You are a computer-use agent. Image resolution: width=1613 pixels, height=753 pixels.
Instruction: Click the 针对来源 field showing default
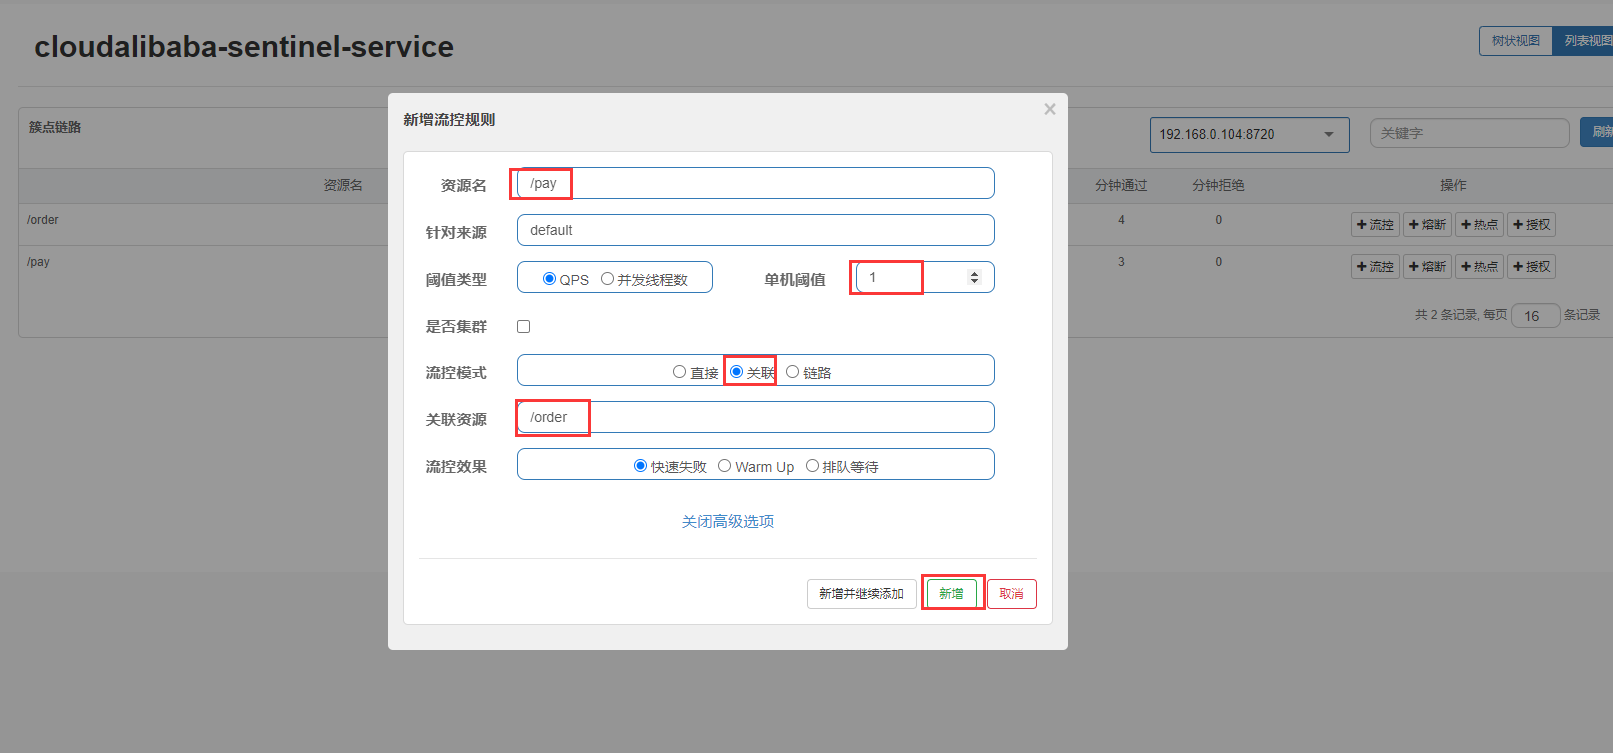click(755, 230)
